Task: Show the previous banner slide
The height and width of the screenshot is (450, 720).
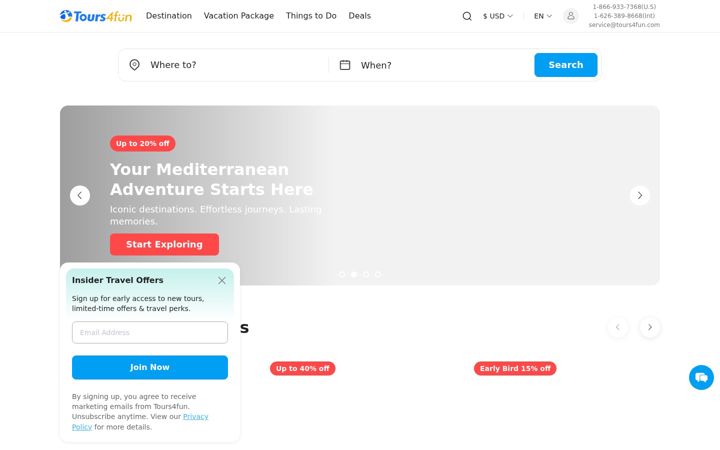Action: pyautogui.click(x=80, y=196)
